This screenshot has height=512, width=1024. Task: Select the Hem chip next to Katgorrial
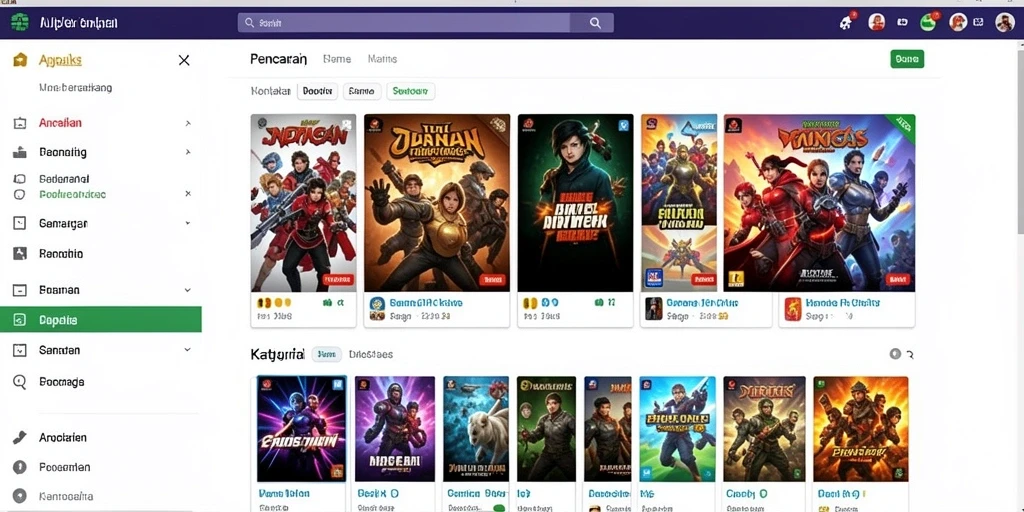click(327, 355)
